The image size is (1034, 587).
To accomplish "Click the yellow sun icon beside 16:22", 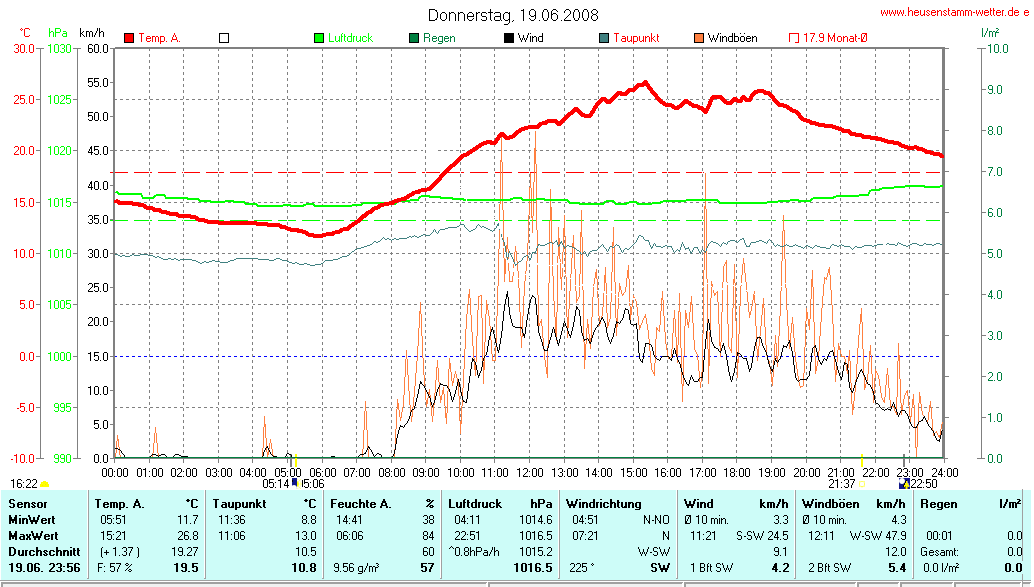I will [45, 484].
